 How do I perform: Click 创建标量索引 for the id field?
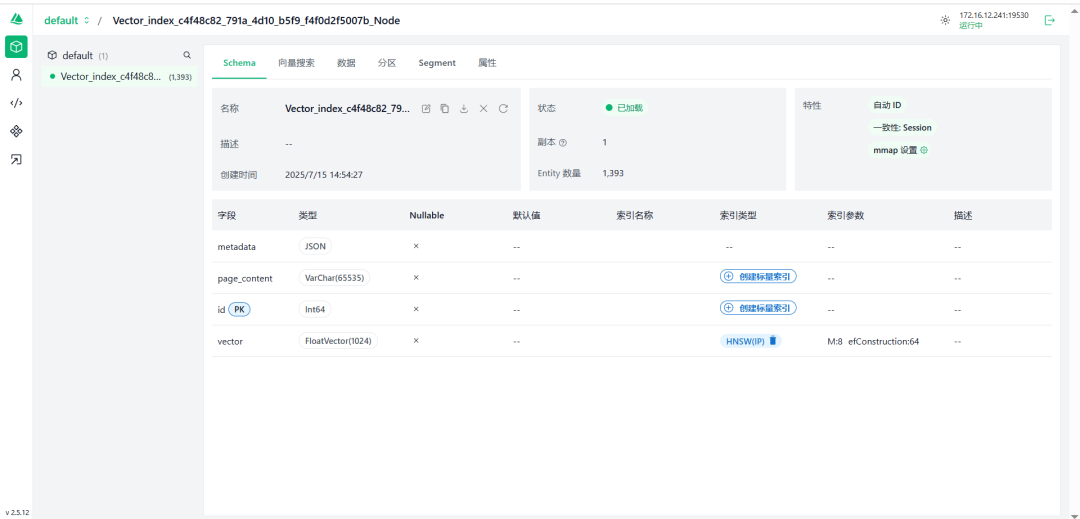758,308
